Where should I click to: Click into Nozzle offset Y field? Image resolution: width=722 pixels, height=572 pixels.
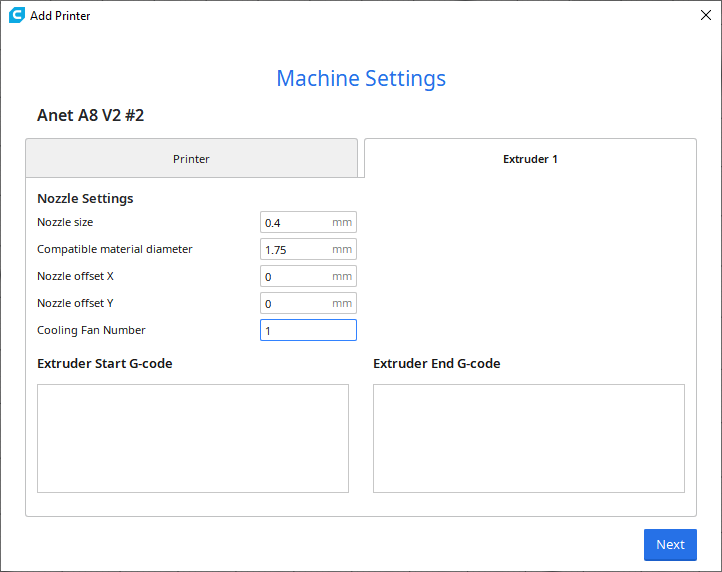coord(308,304)
